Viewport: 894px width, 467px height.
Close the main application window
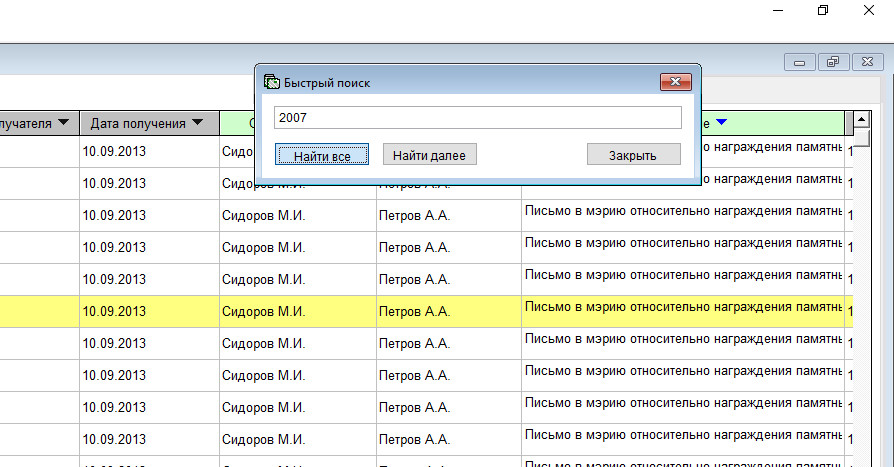click(868, 10)
